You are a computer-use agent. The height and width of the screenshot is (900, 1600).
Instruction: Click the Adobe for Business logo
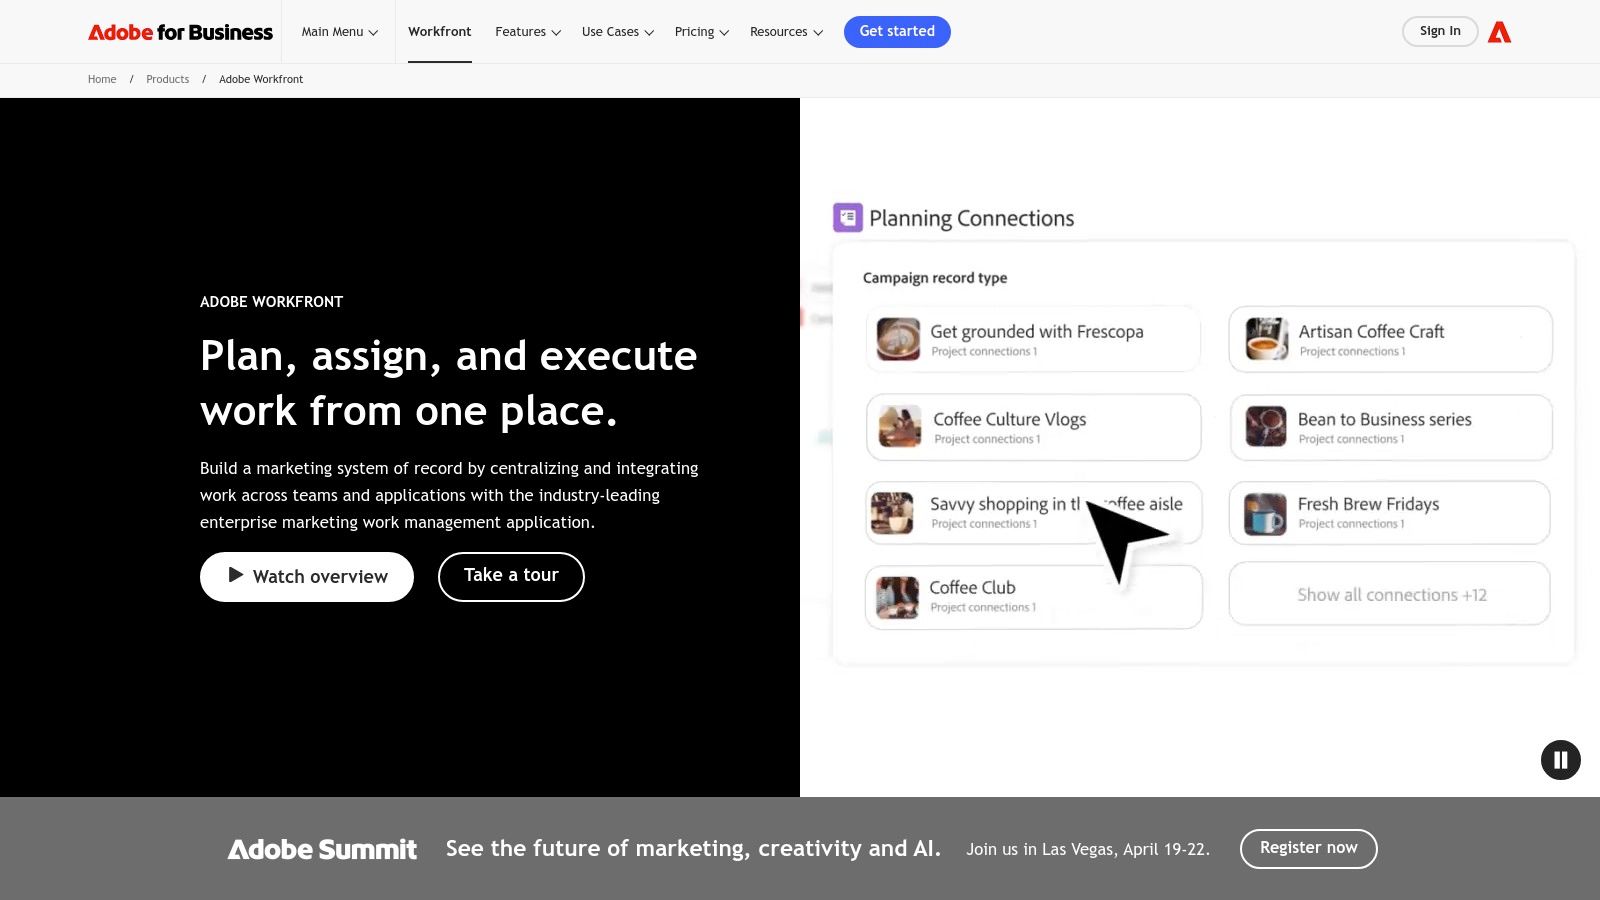pos(180,31)
